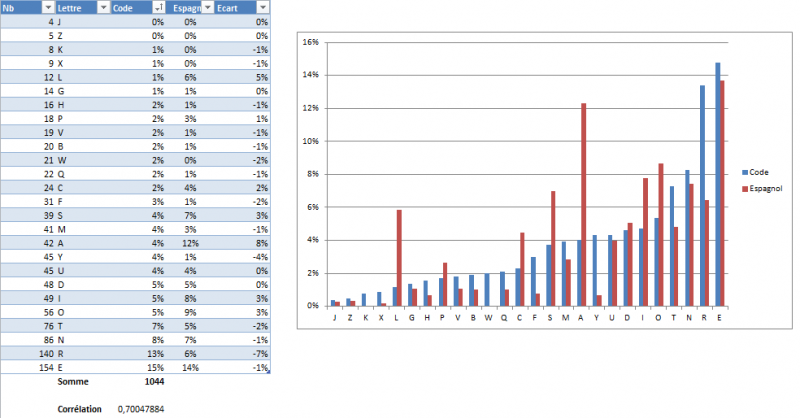Click the 16% label on vertical axis

310,43
